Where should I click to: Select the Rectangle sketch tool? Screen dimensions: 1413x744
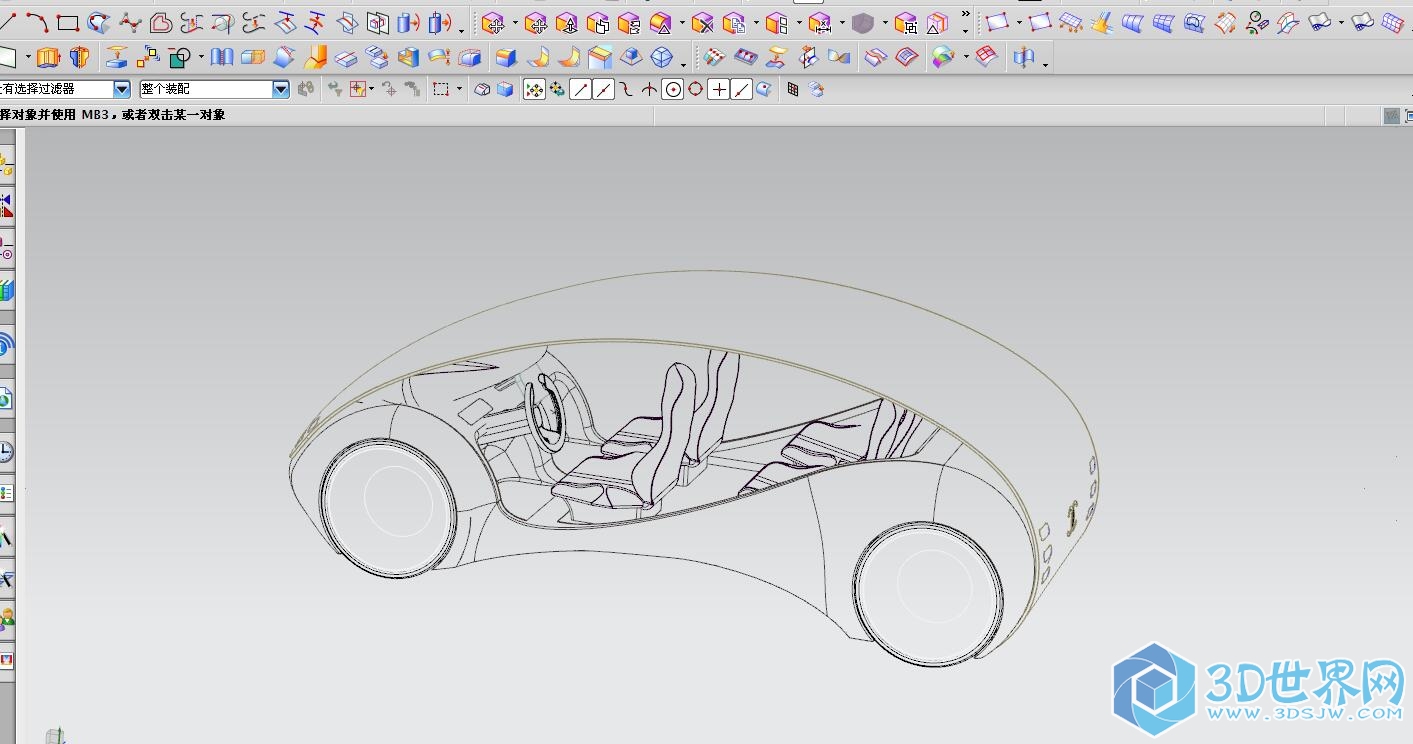(67, 22)
